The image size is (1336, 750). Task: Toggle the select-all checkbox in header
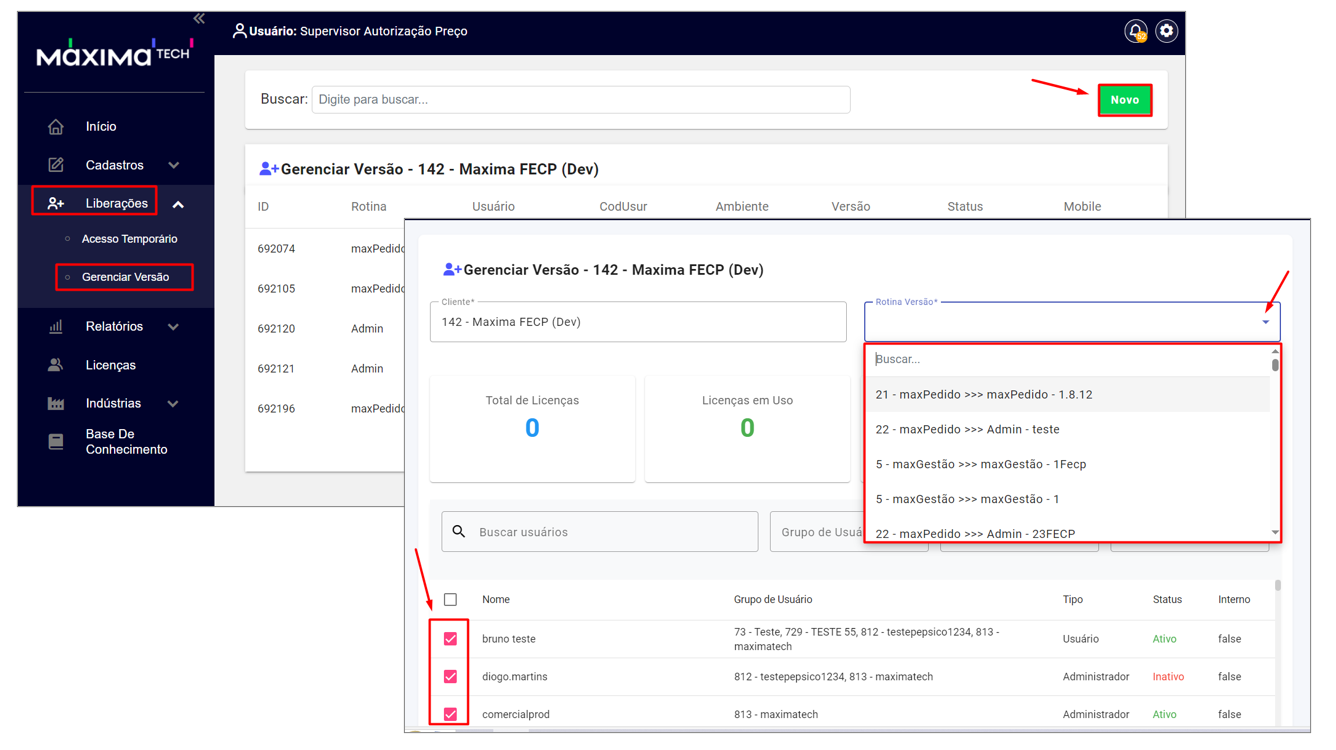coord(450,600)
